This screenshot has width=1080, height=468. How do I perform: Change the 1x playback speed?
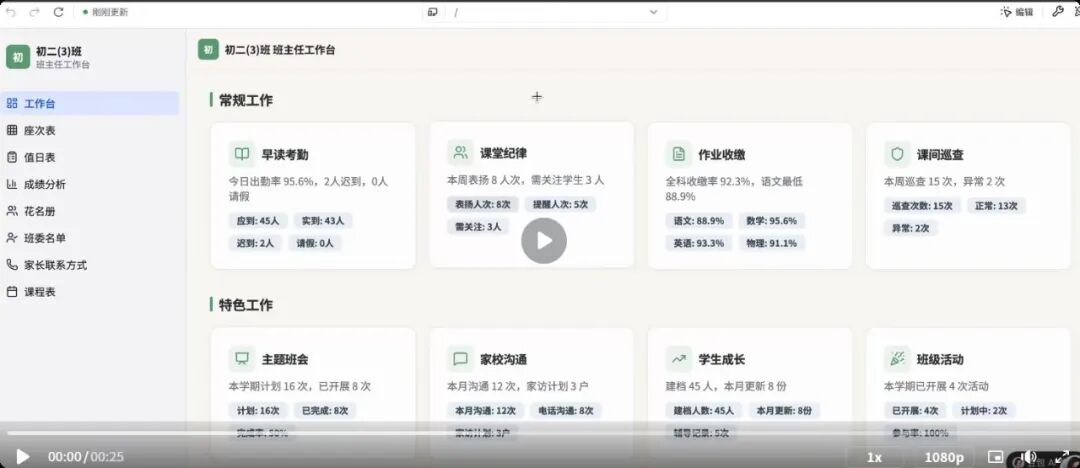tap(874, 457)
